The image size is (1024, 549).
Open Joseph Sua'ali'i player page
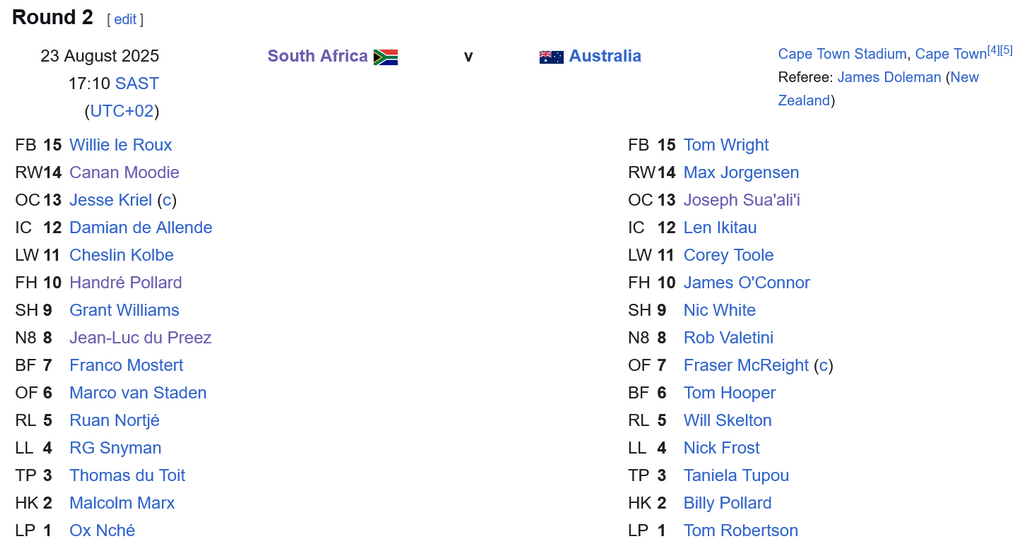point(741,200)
